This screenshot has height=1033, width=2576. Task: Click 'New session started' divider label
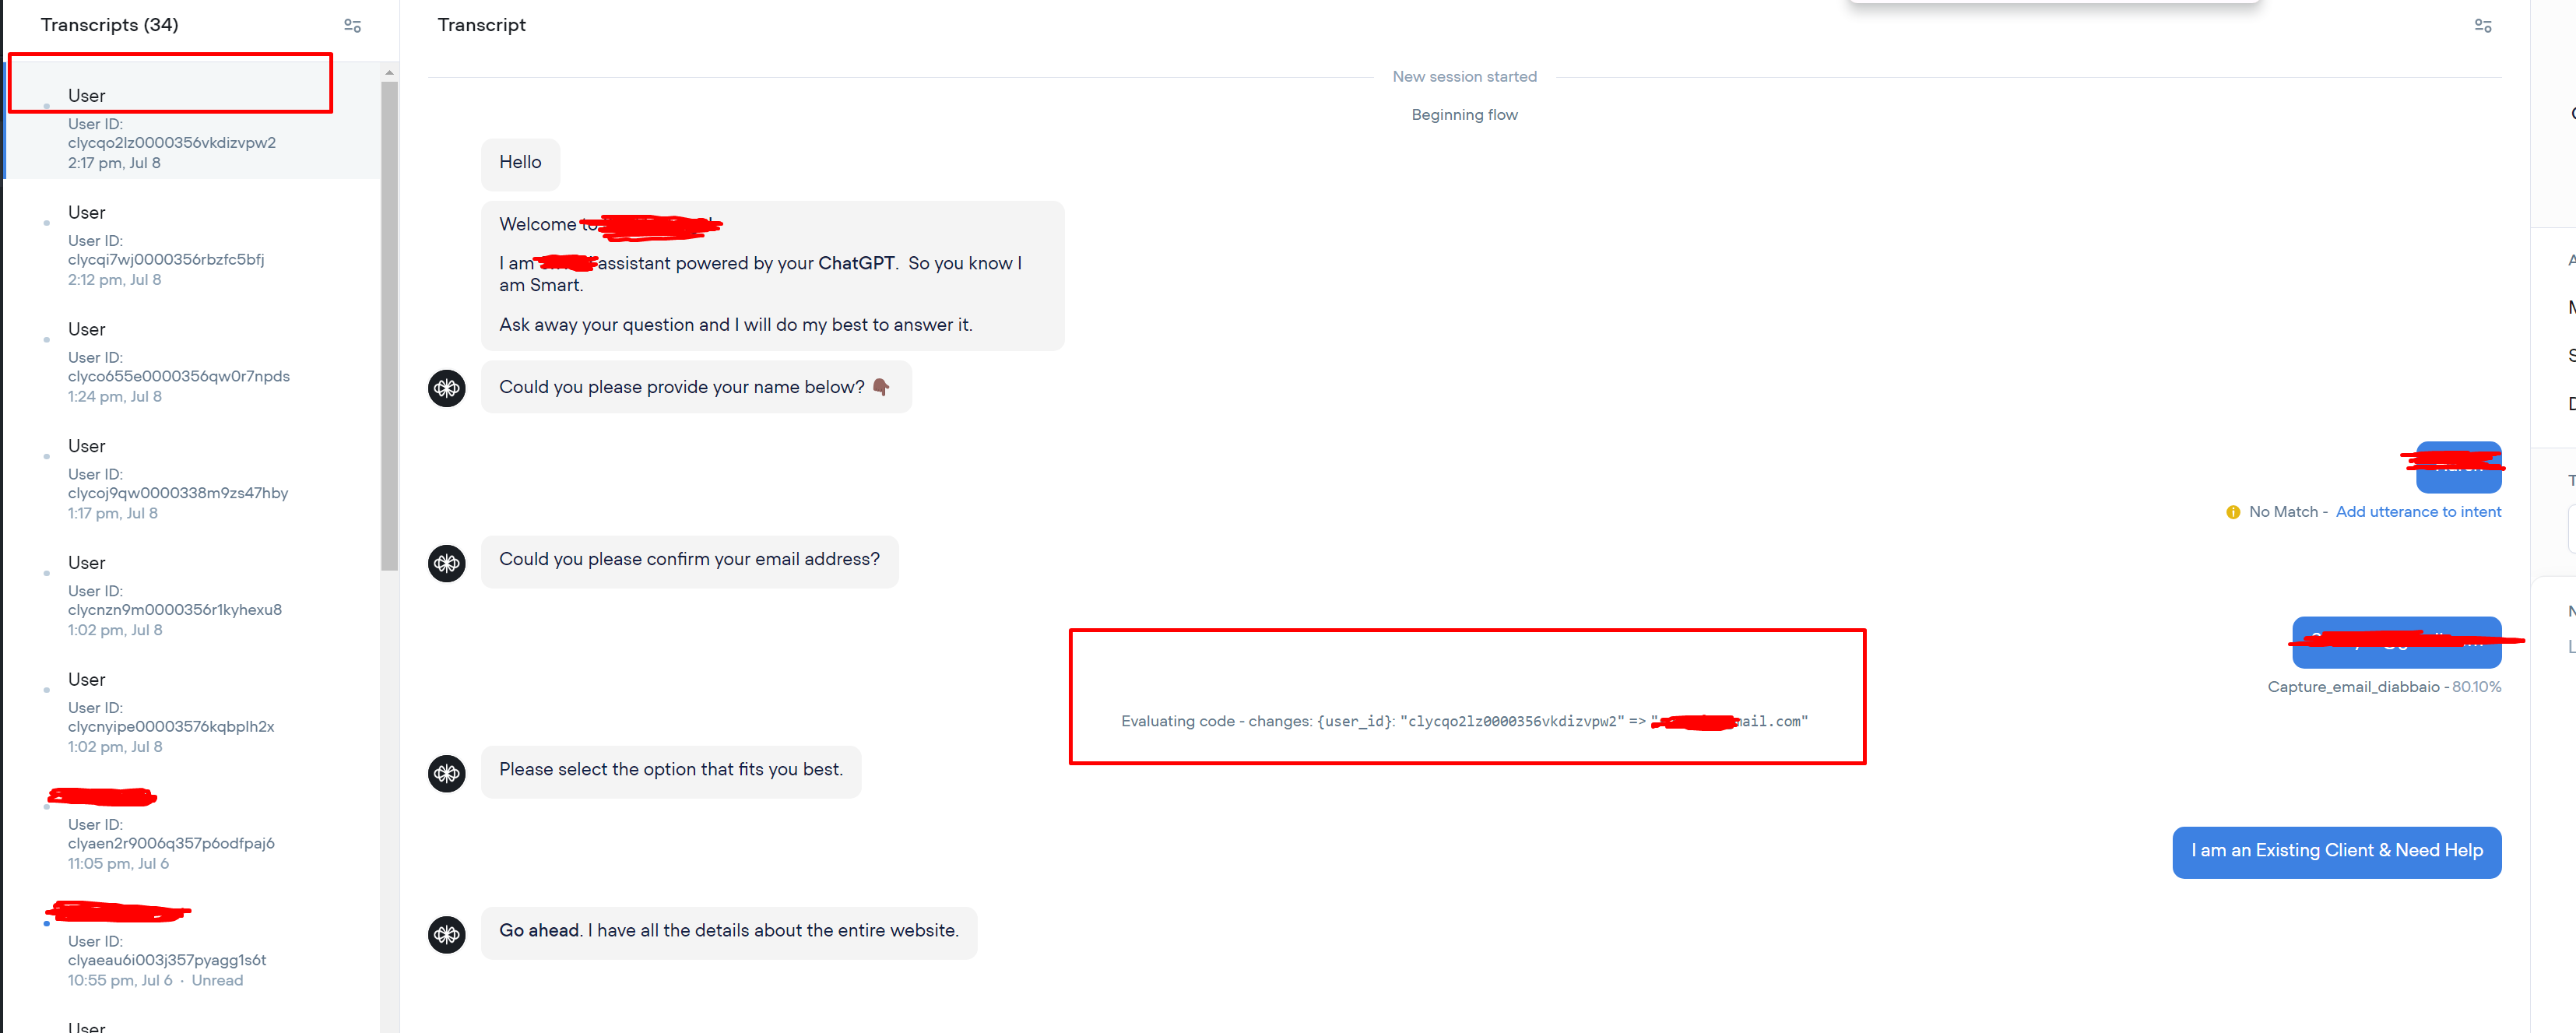[1464, 77]
